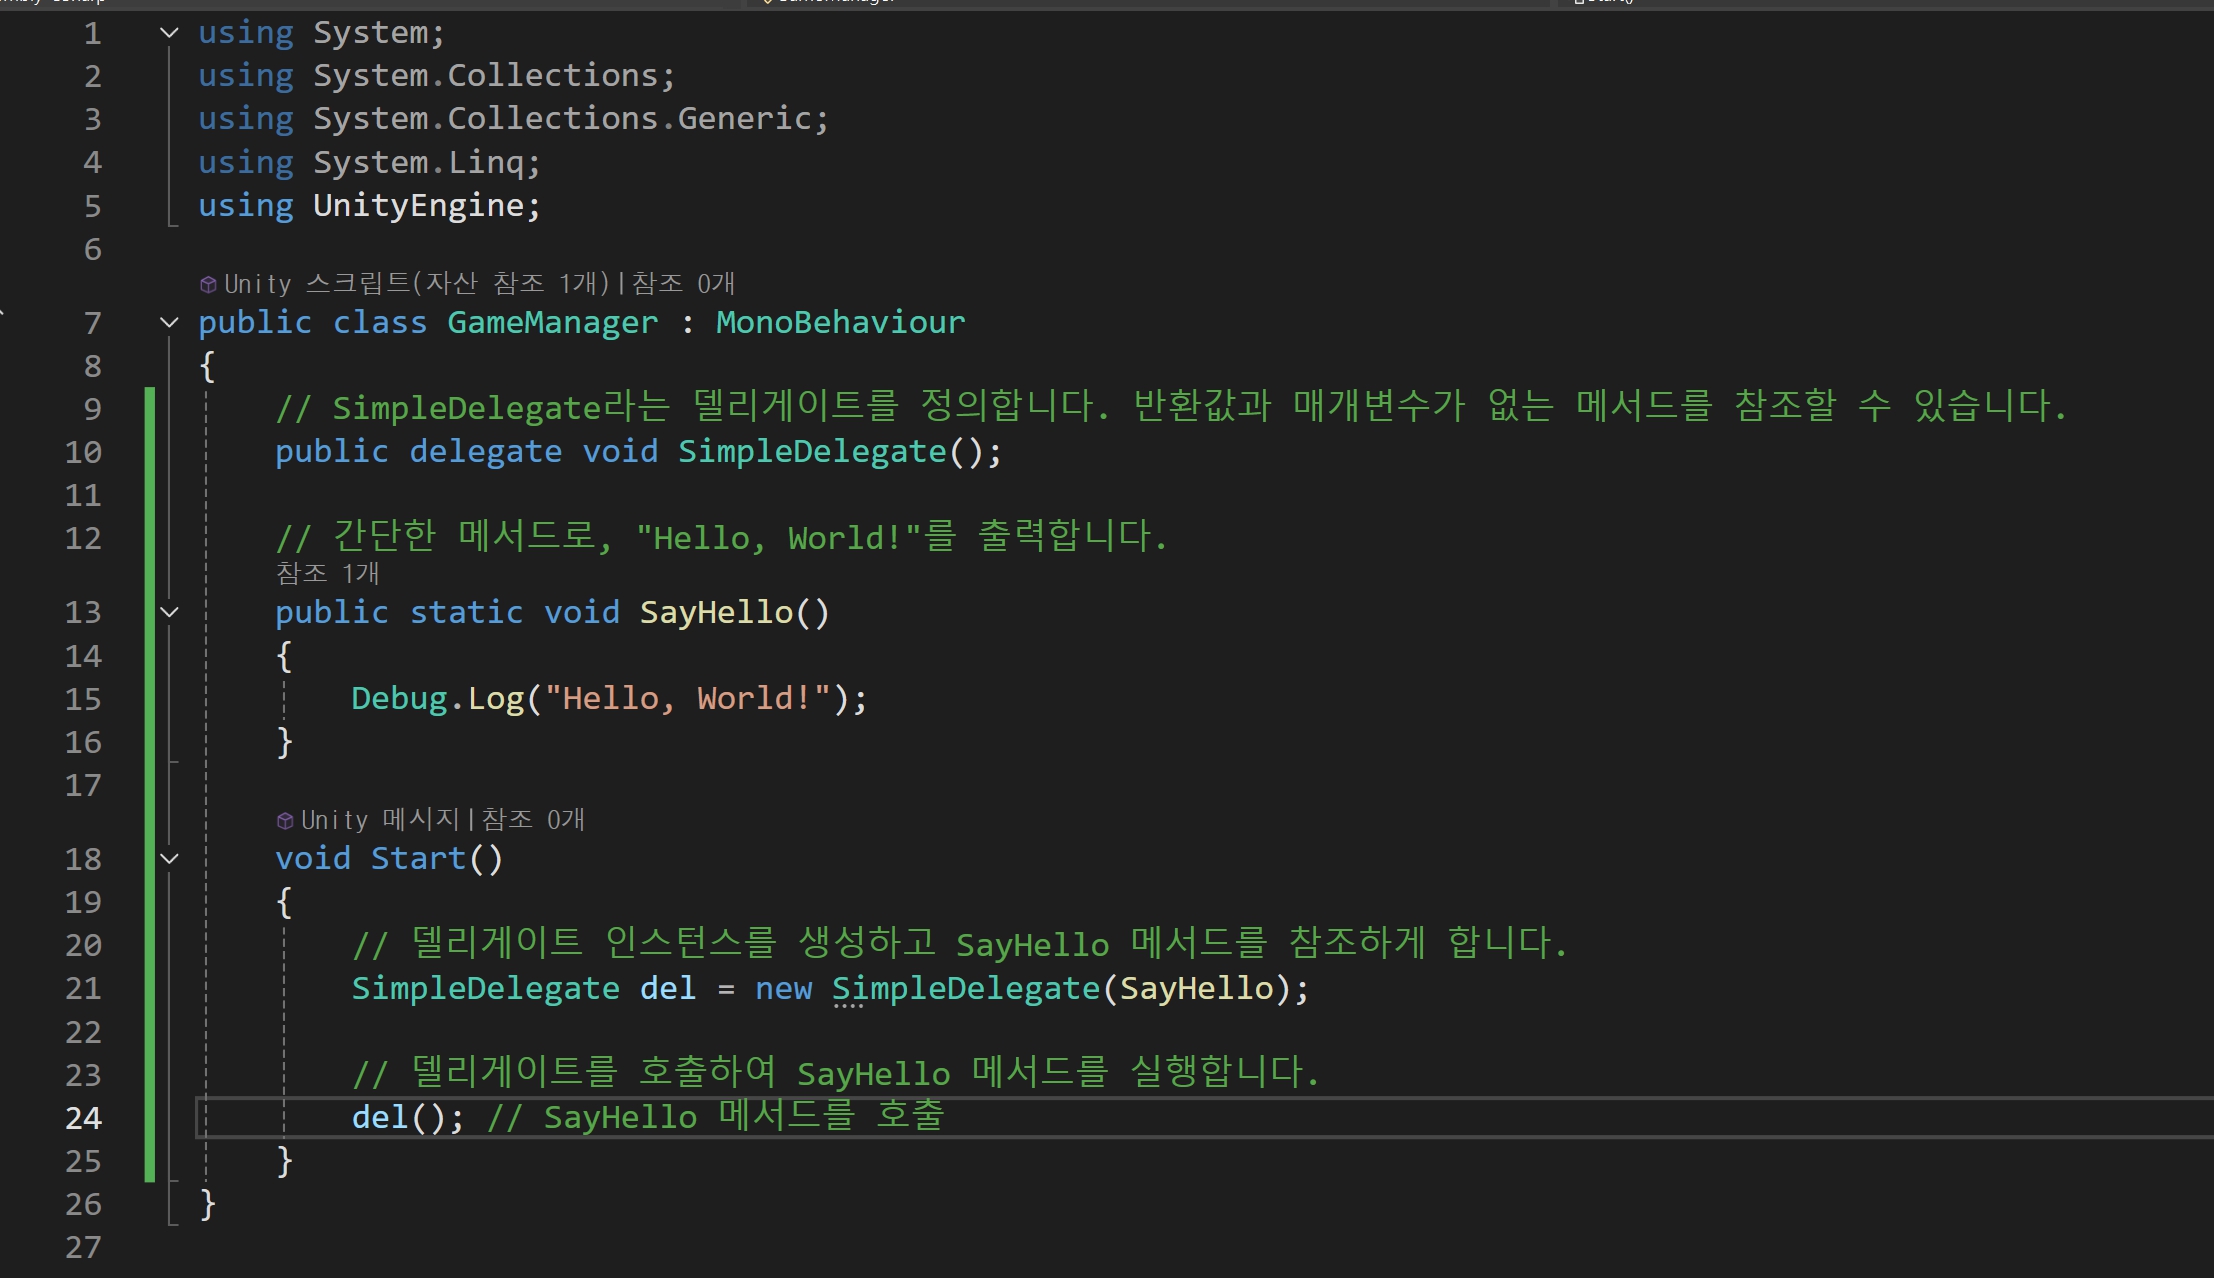Open the '참조 0개' CodeLens above GameManager class

pyautogui.click(x=684, y=284)
